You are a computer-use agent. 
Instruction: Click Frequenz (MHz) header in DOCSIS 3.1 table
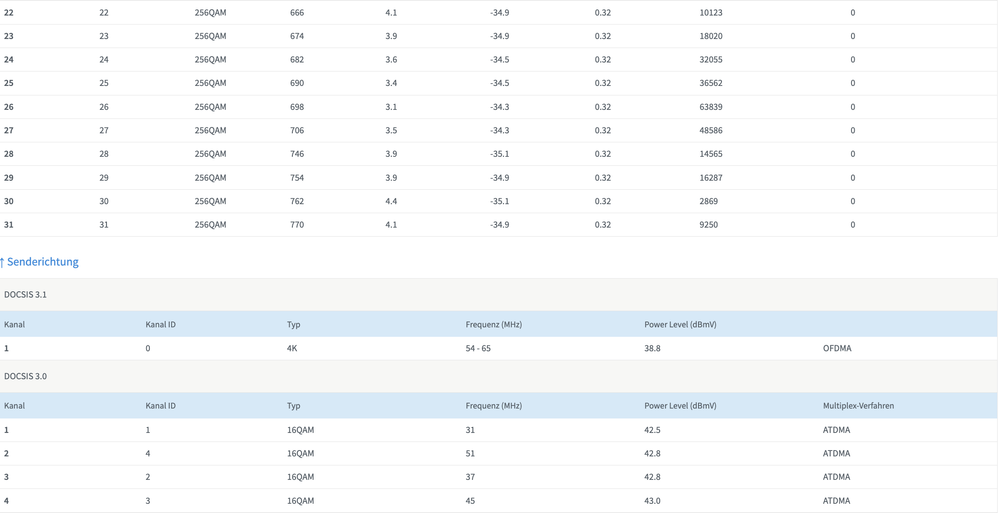tap(493, 325)
